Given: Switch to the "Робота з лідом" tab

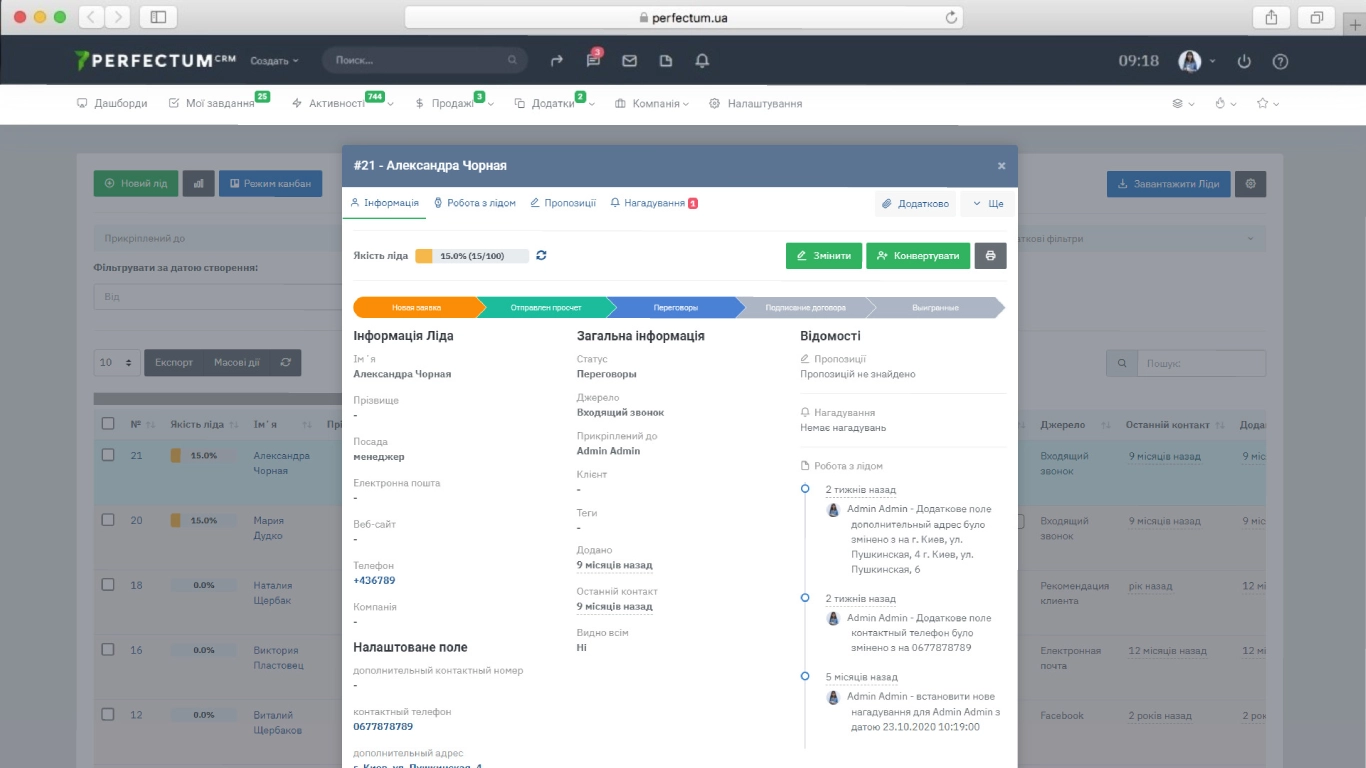Looking at the screenshot, I should click(x=474, y=203).
